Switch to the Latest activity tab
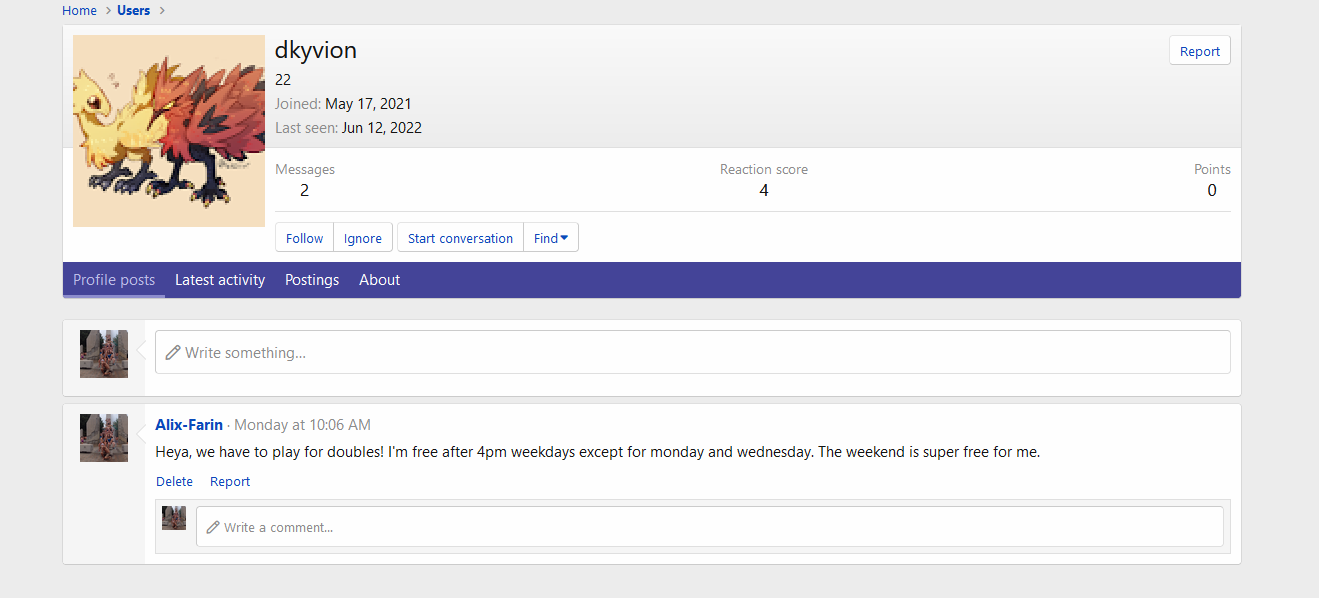1319x598 pixels. (220, 280)
